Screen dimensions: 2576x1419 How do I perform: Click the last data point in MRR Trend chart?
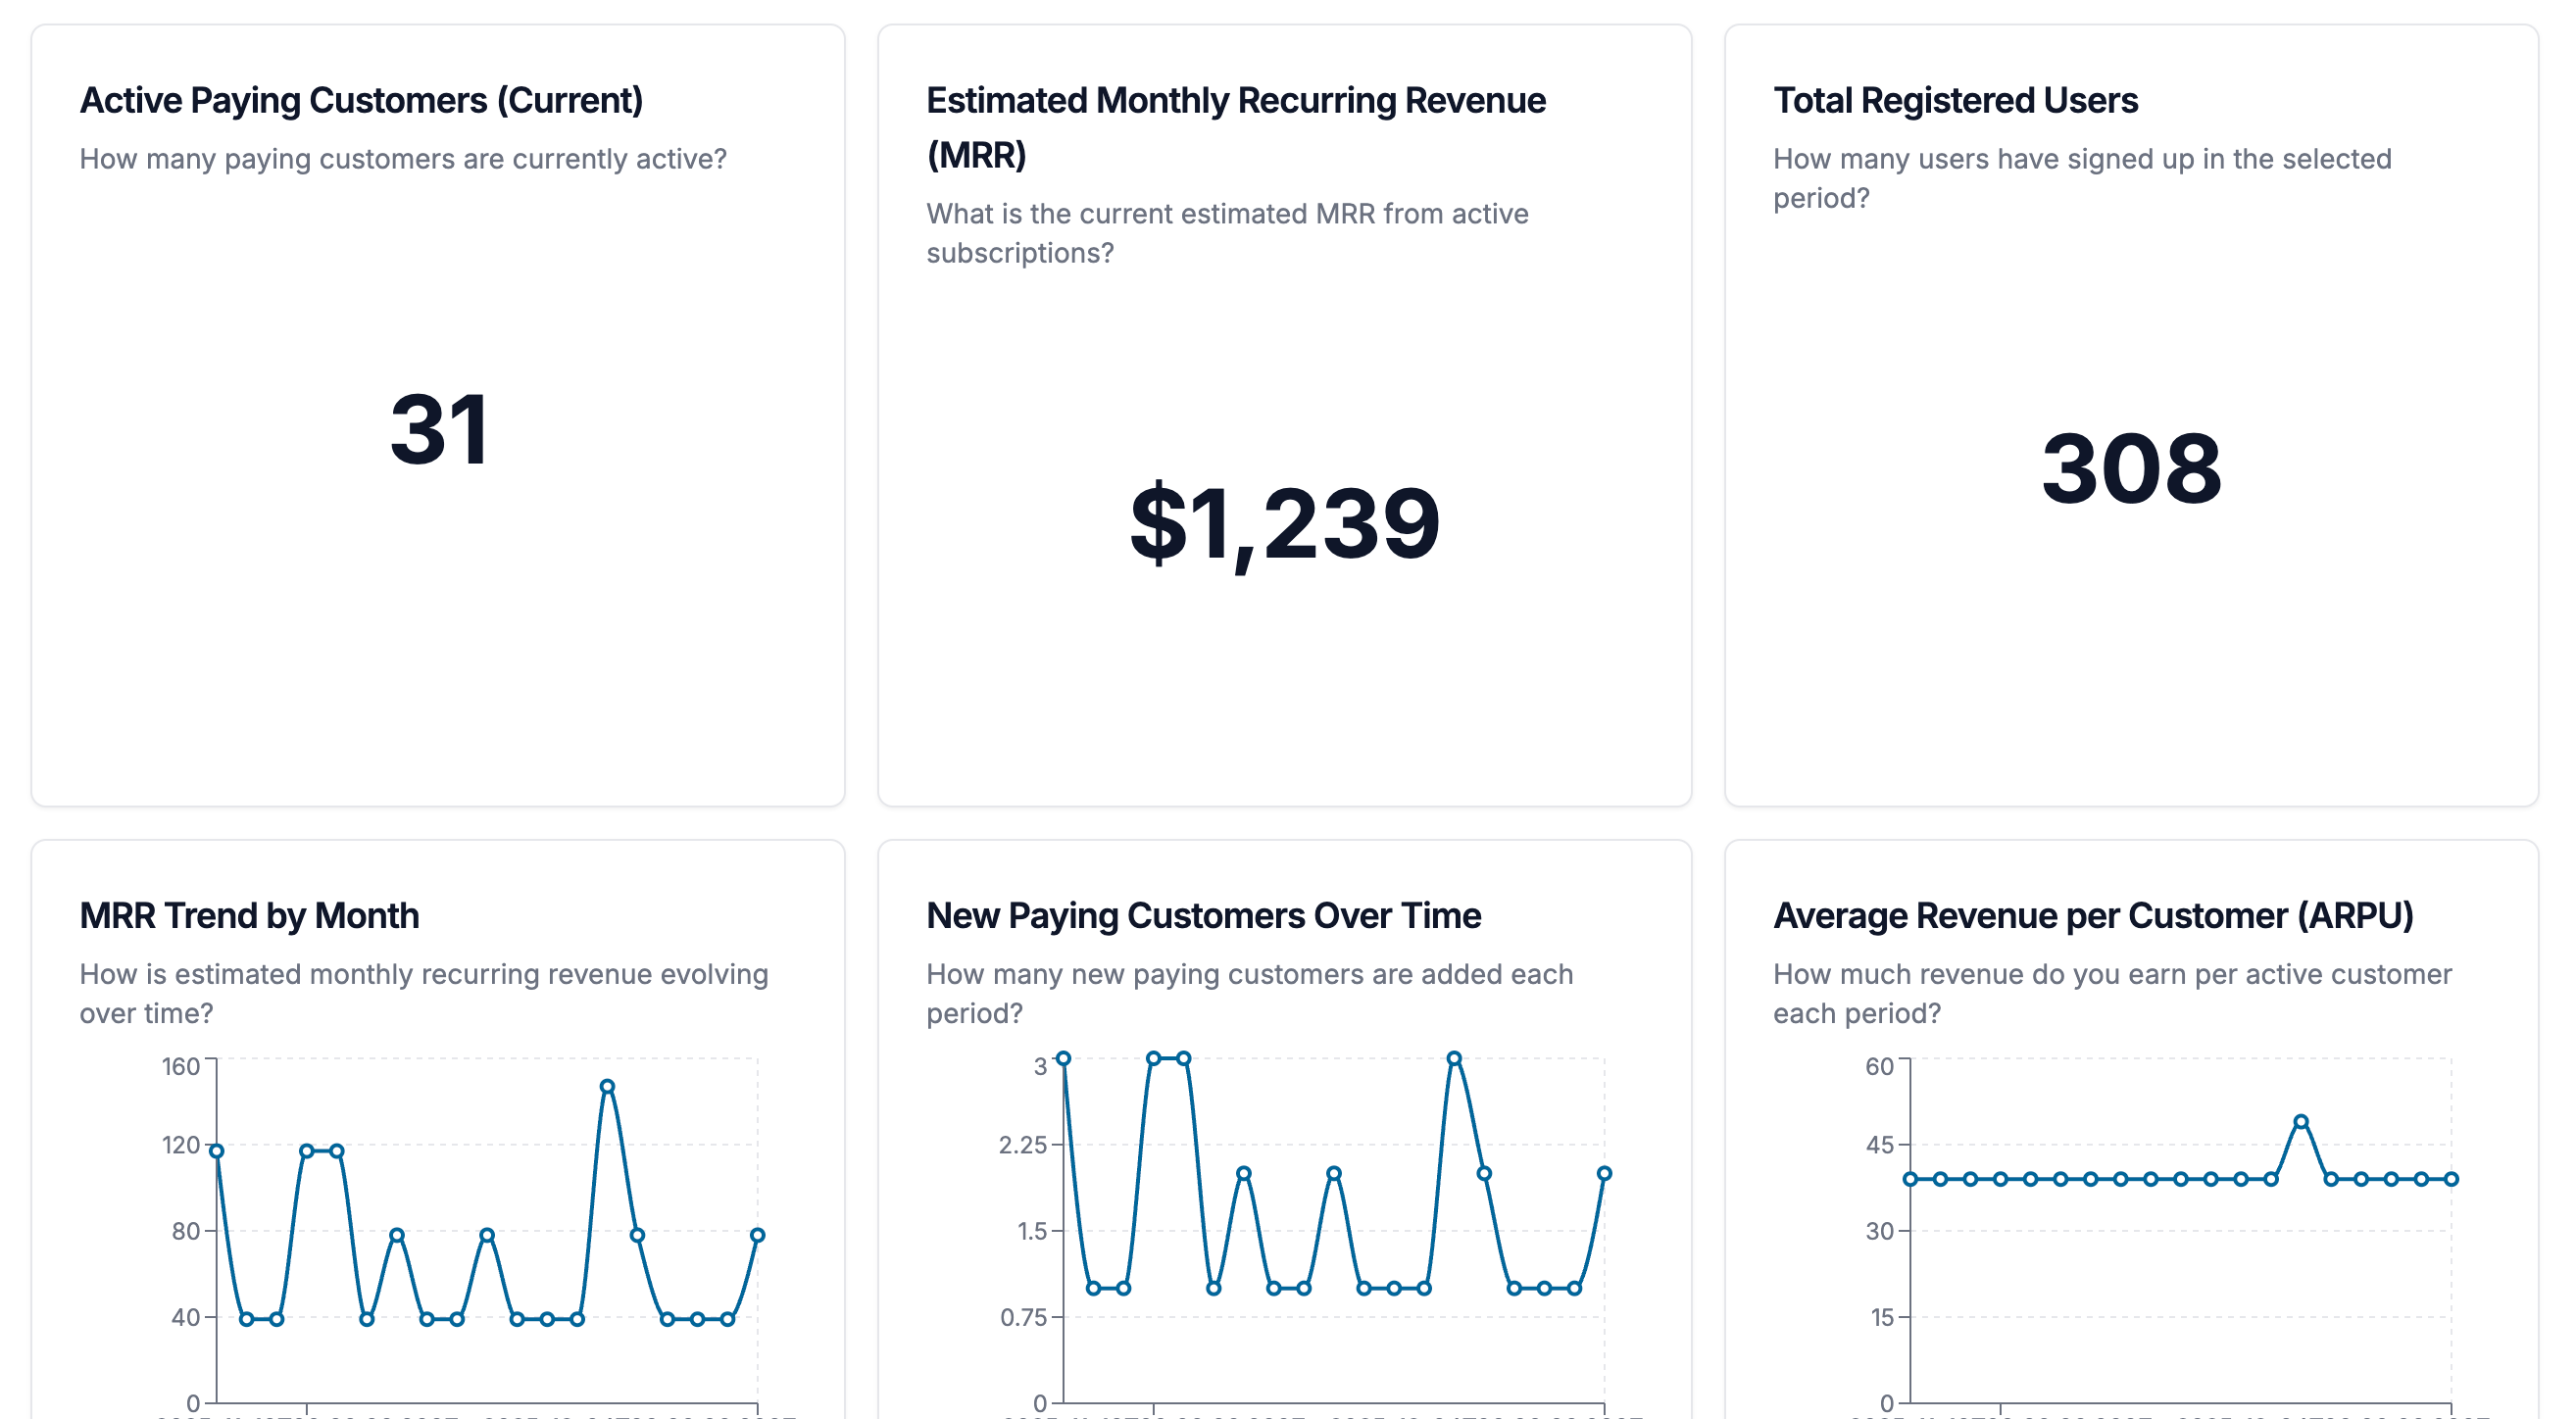[x=757, y=1235]
